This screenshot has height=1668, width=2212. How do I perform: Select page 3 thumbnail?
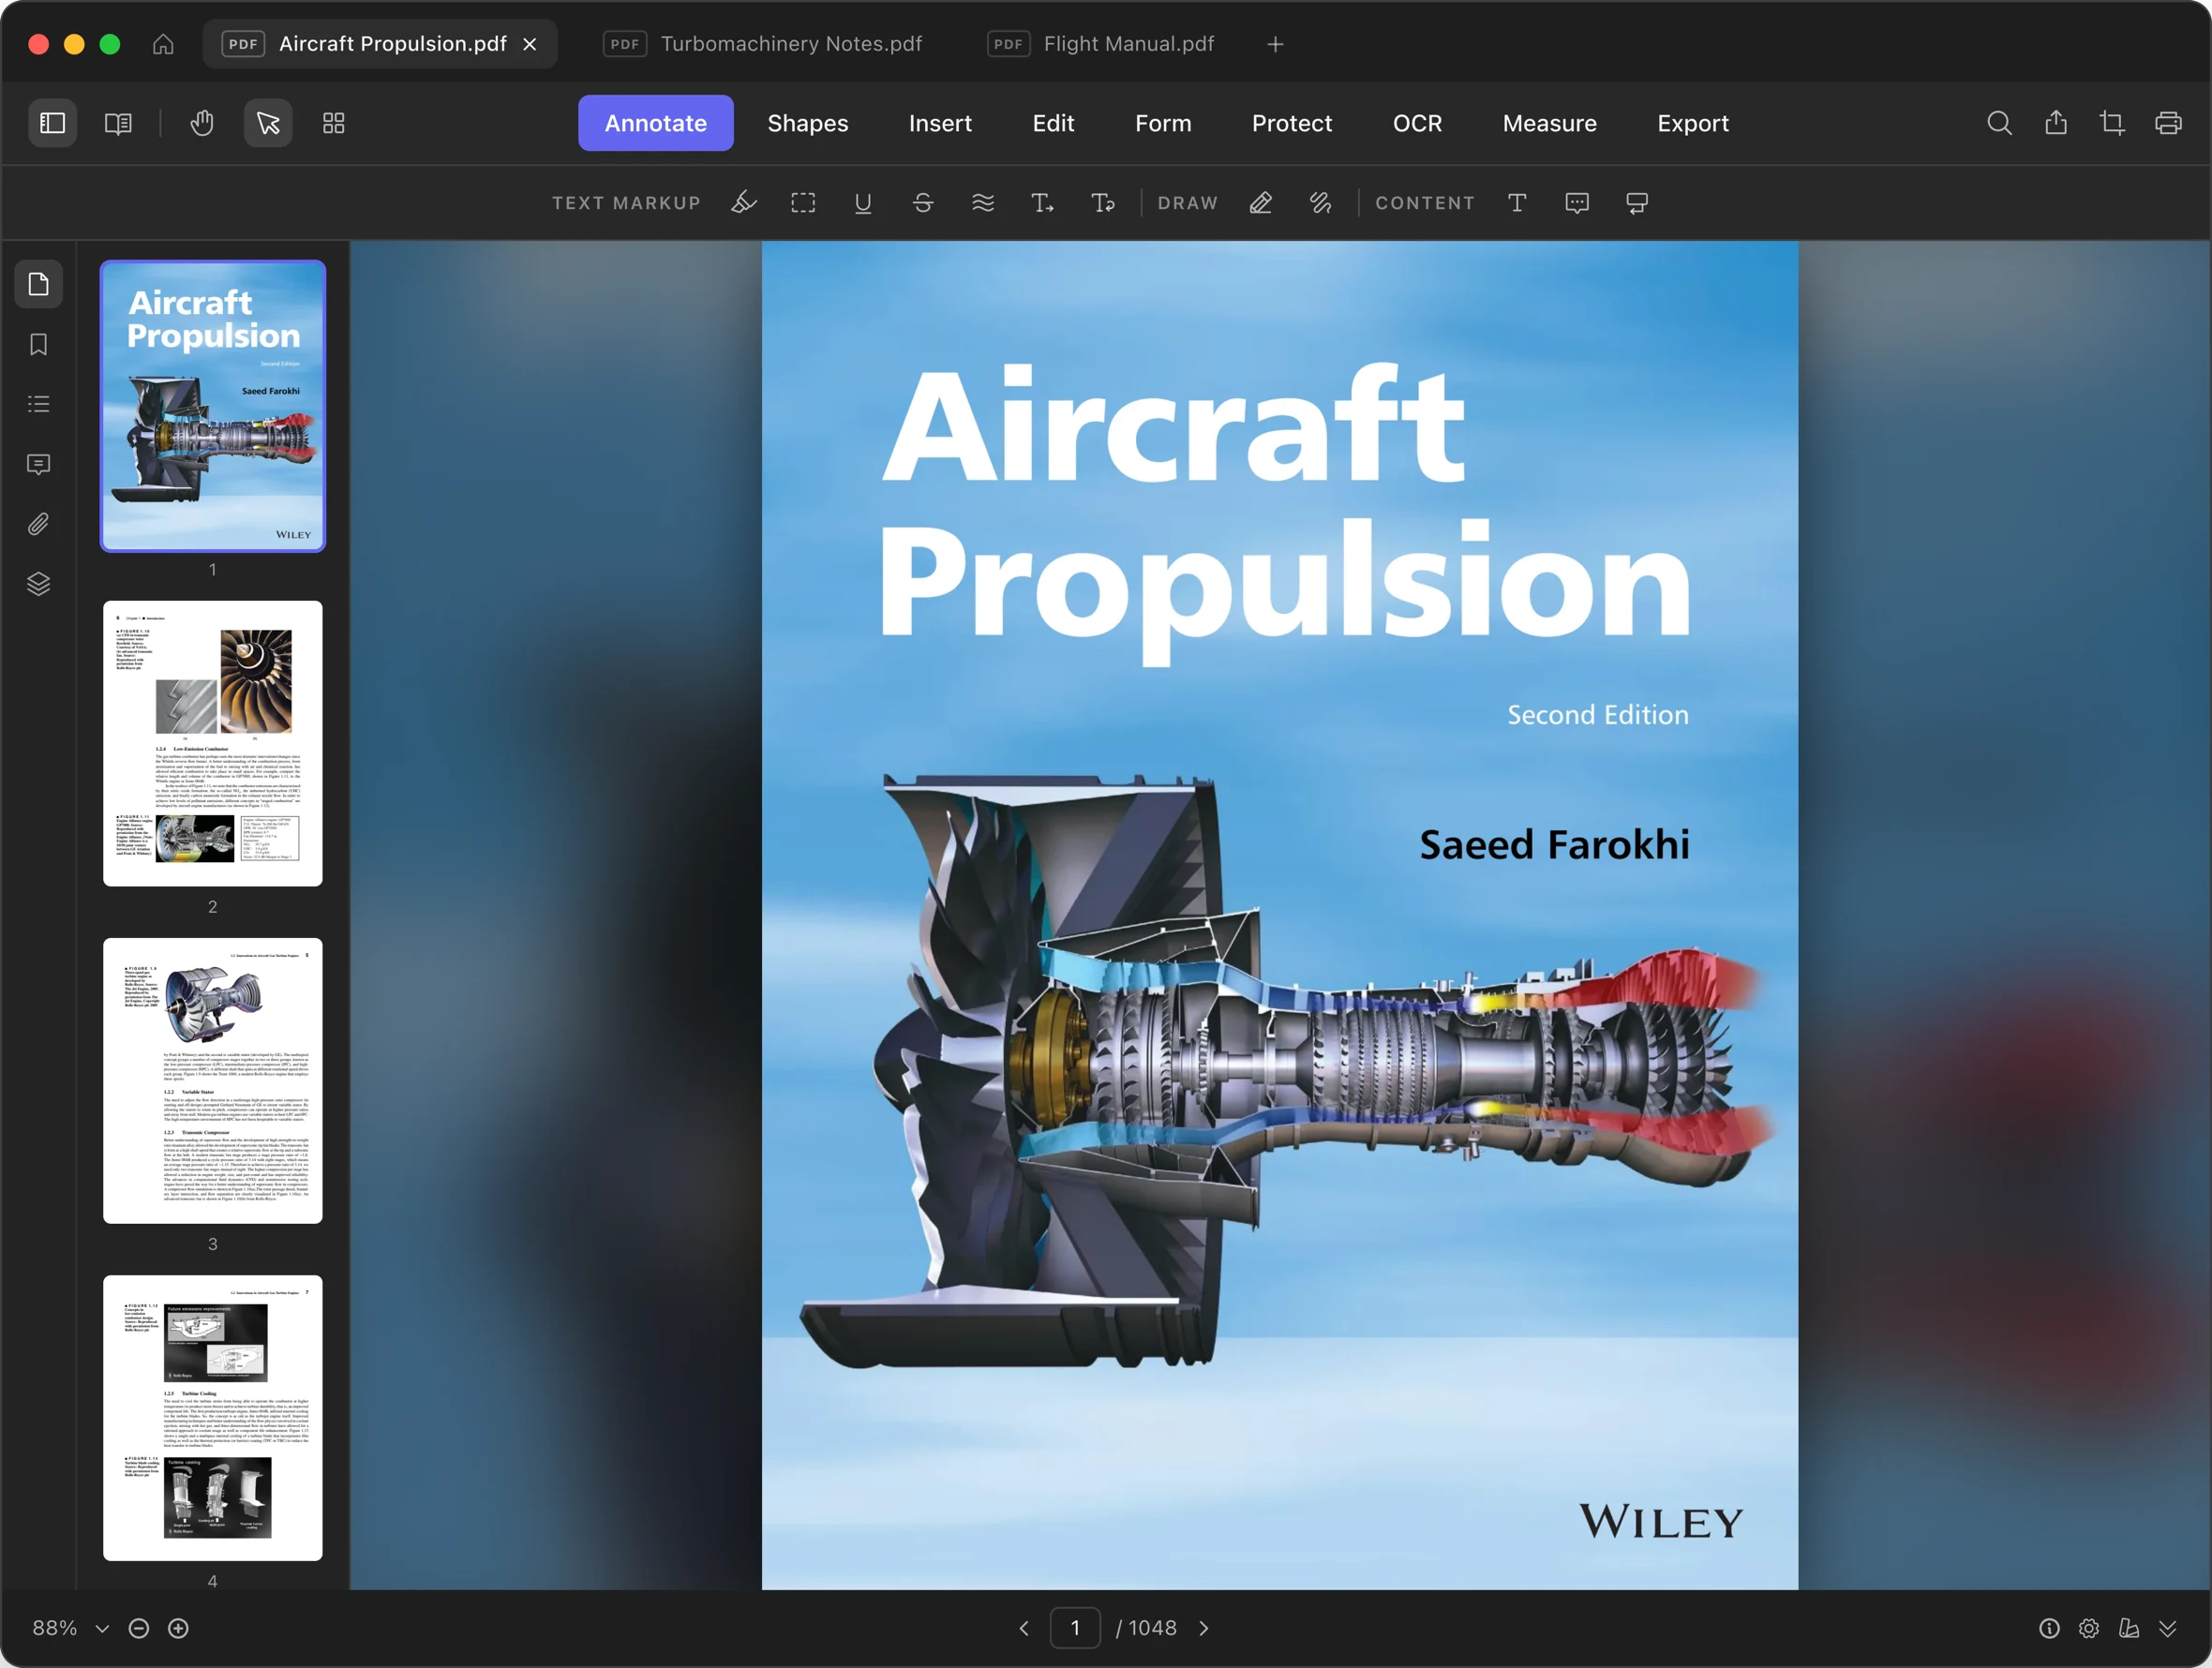click(213, 1080)
